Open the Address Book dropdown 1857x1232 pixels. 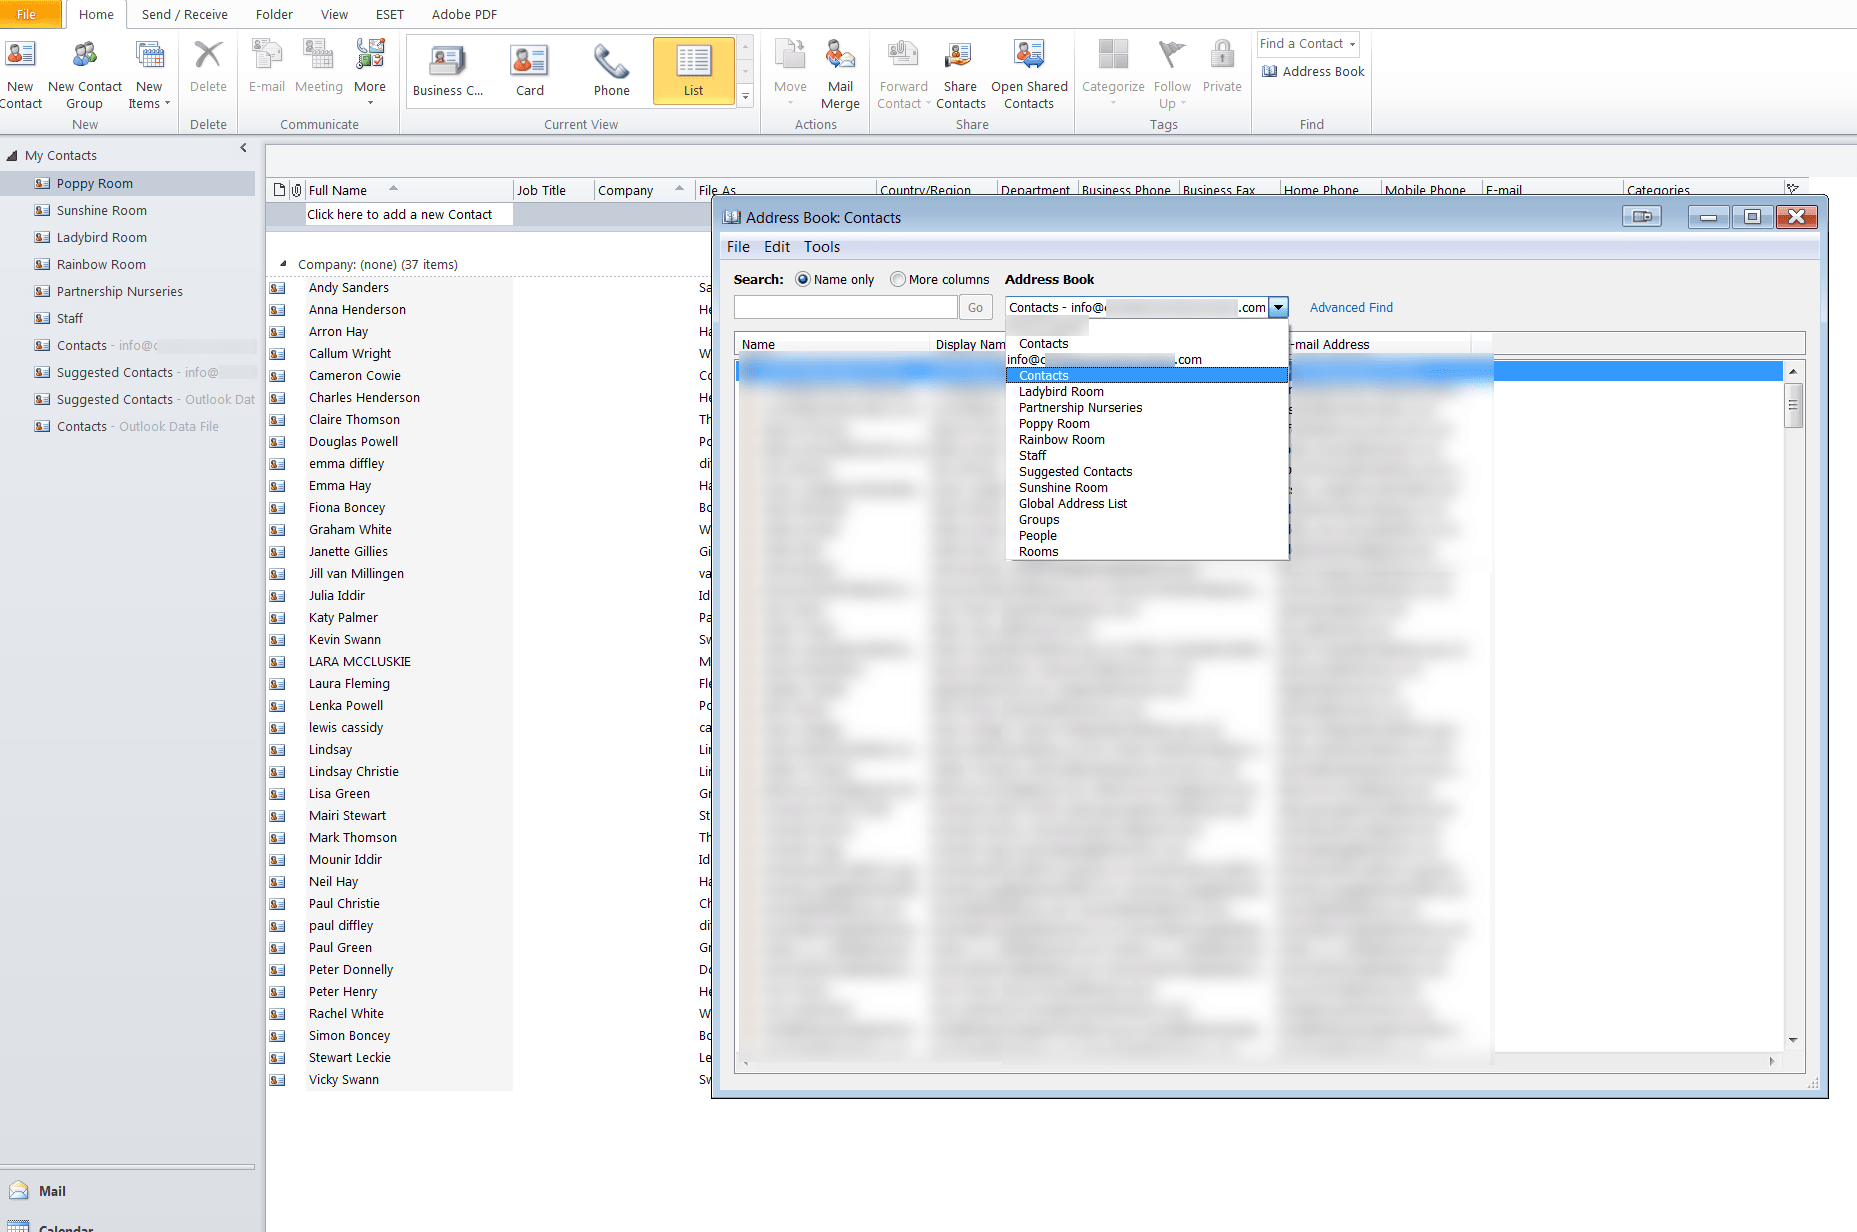click(1278, 307)
